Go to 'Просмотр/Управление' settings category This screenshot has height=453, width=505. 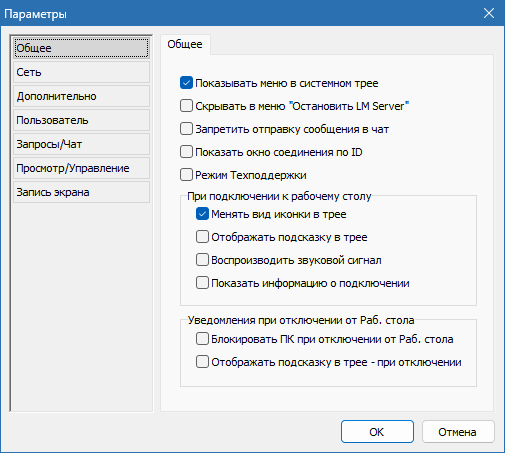click(81, 168)
